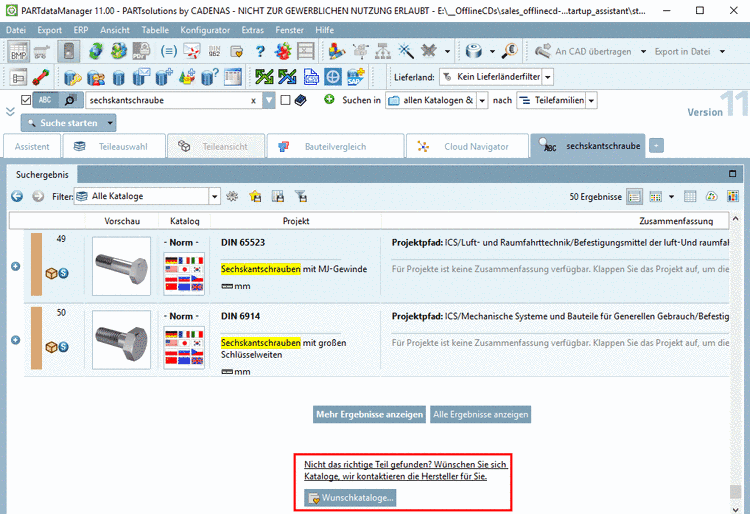Click the Euro magnifier price search icon

(x=510, y=51)
